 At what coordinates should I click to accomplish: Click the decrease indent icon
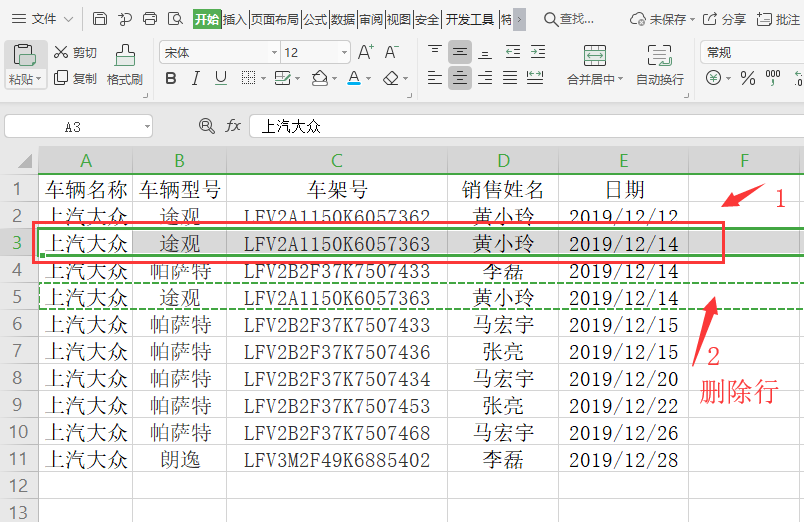click(x=513, y=52)
